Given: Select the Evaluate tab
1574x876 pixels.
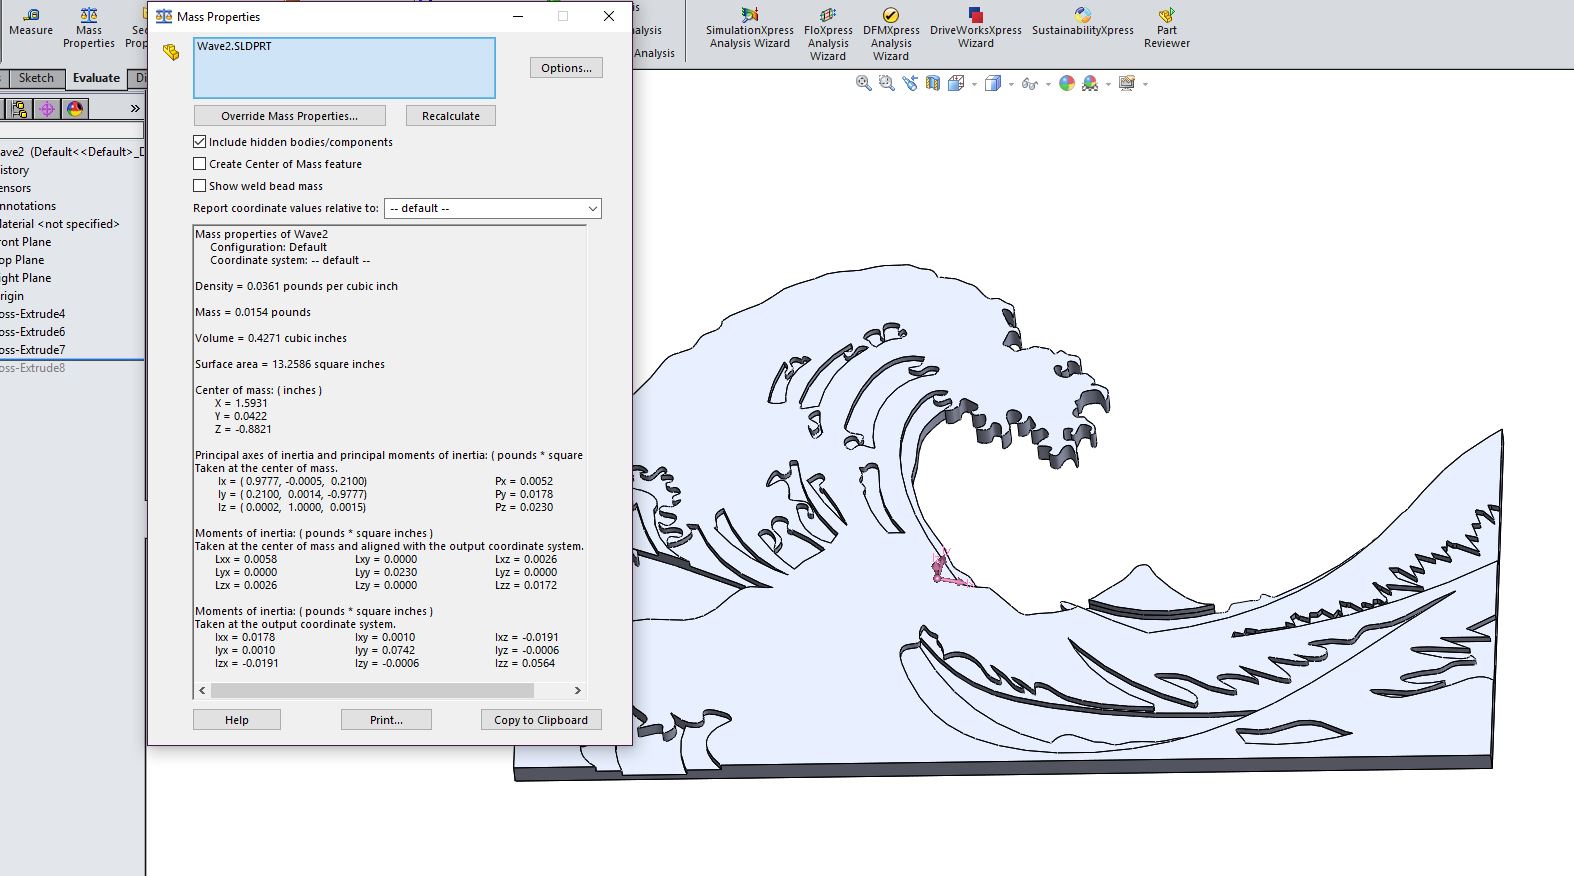Looking at the screenshot, I should [96, 78].
